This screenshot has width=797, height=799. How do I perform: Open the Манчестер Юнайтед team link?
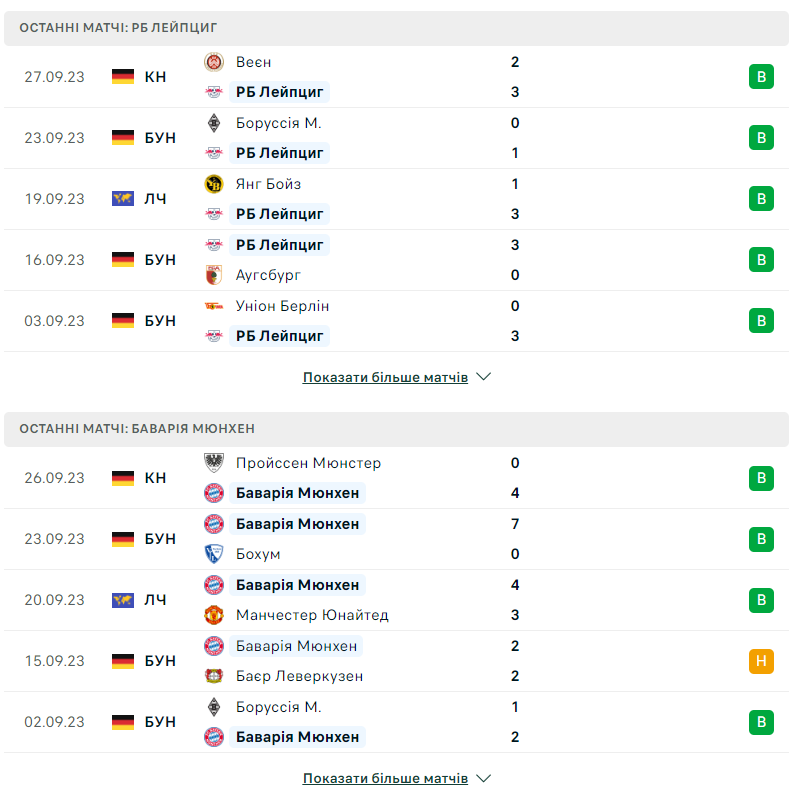click(312, 615)
